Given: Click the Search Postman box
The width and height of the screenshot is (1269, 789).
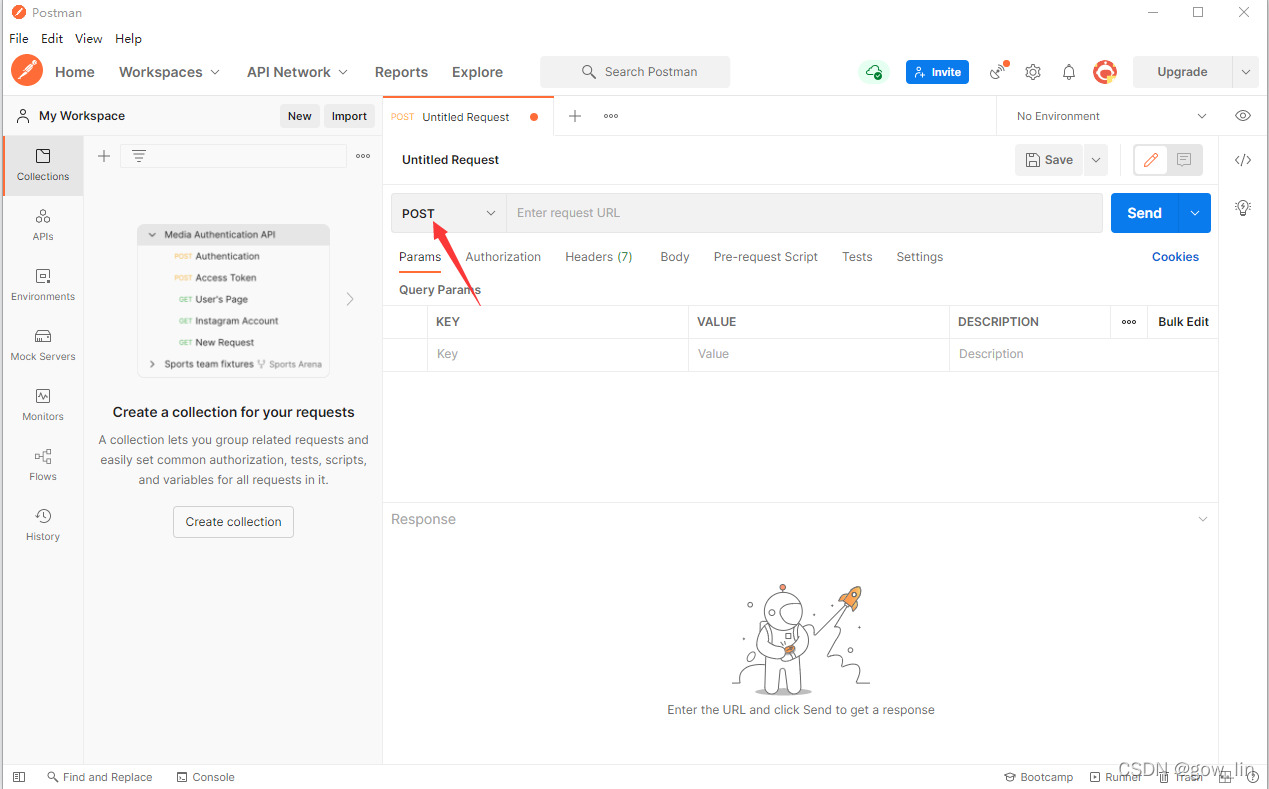Looking at the screenshot, I should 635,72.
